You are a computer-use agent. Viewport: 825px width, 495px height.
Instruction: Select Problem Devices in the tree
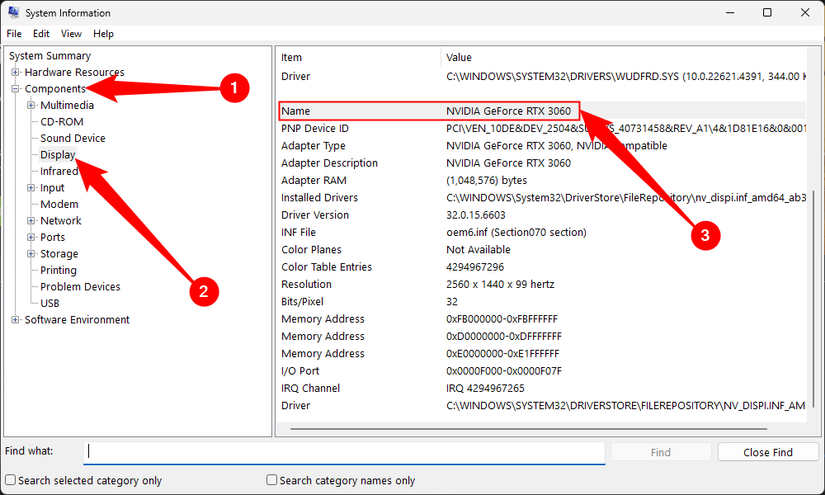80,287
